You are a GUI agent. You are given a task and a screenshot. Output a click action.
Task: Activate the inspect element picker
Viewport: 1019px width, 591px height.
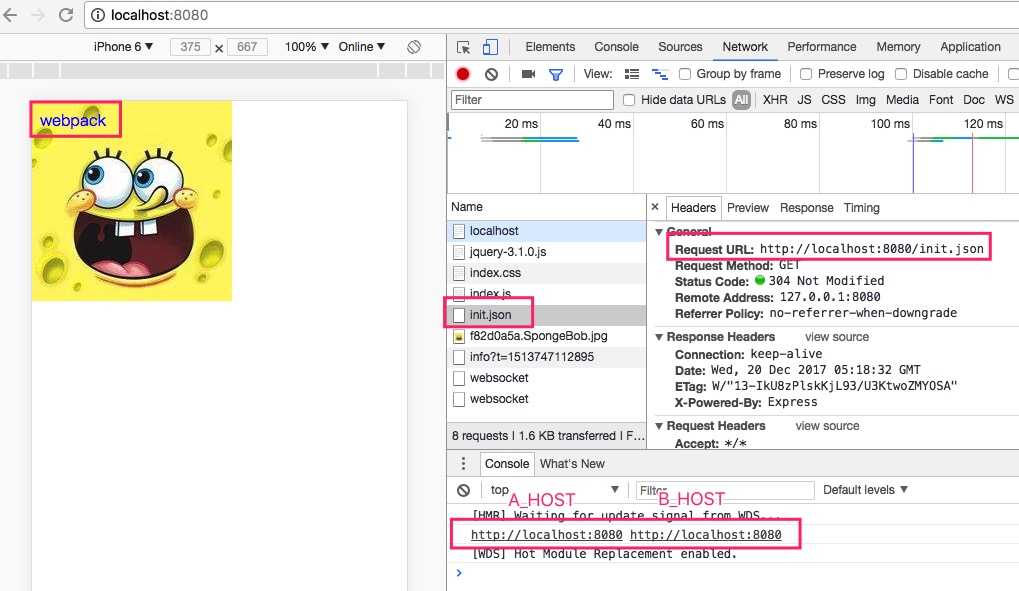(x=463, y=47)
